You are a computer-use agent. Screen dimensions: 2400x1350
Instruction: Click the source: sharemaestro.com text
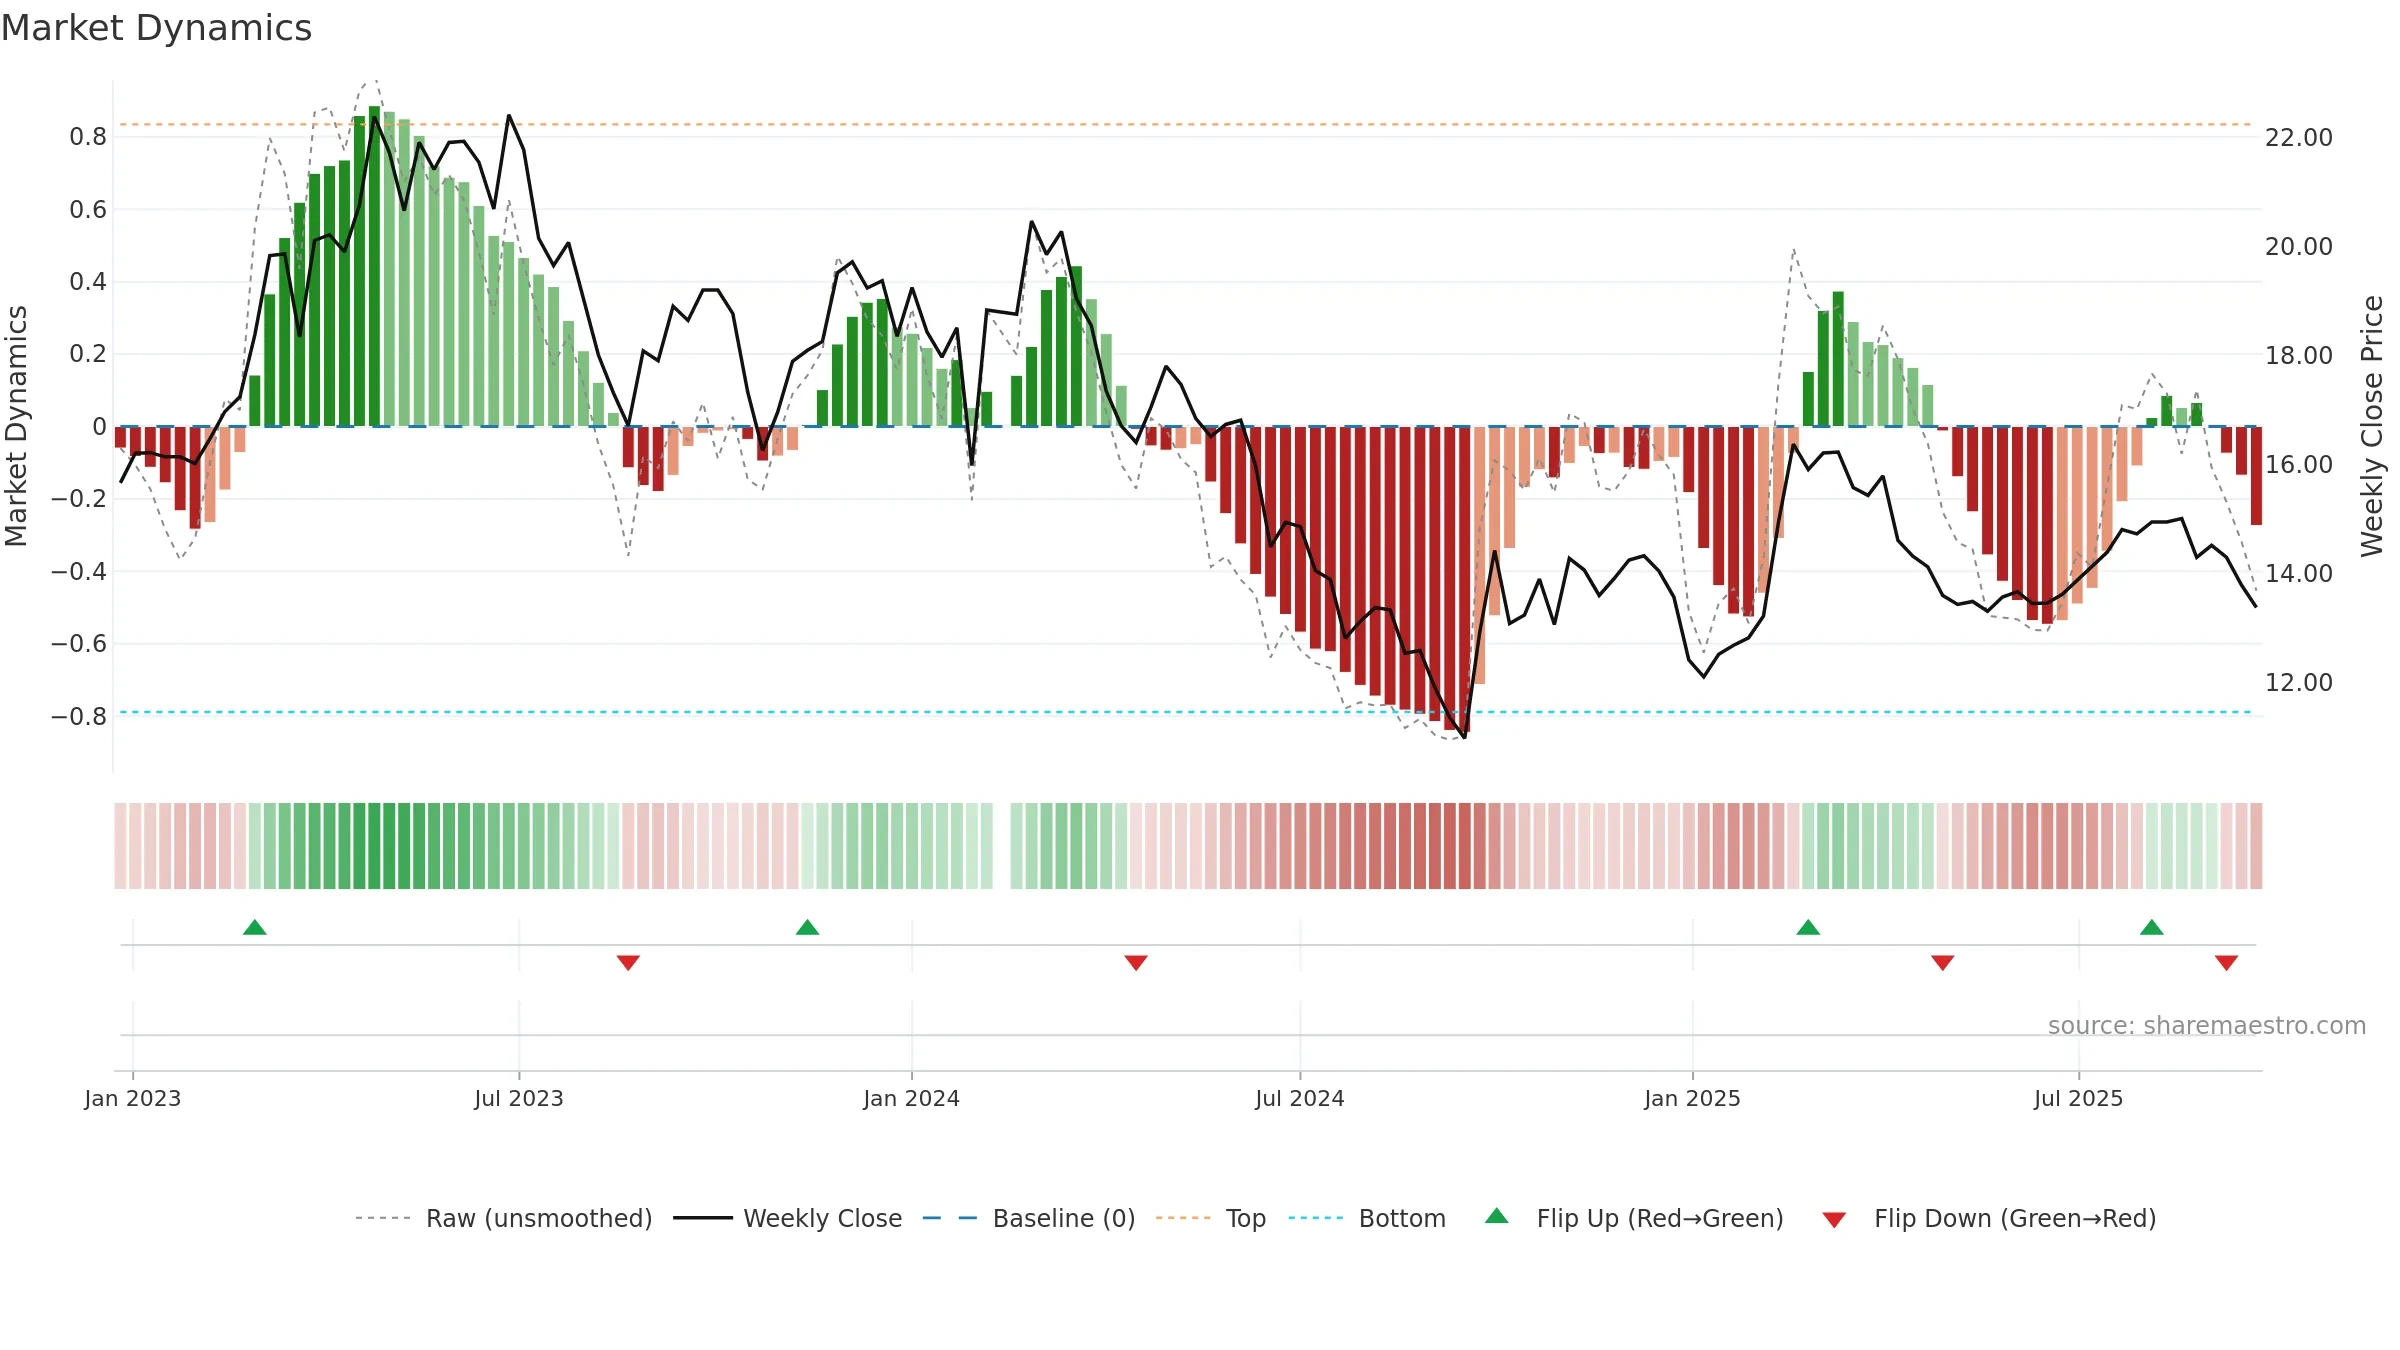tap(2207, 1025)
